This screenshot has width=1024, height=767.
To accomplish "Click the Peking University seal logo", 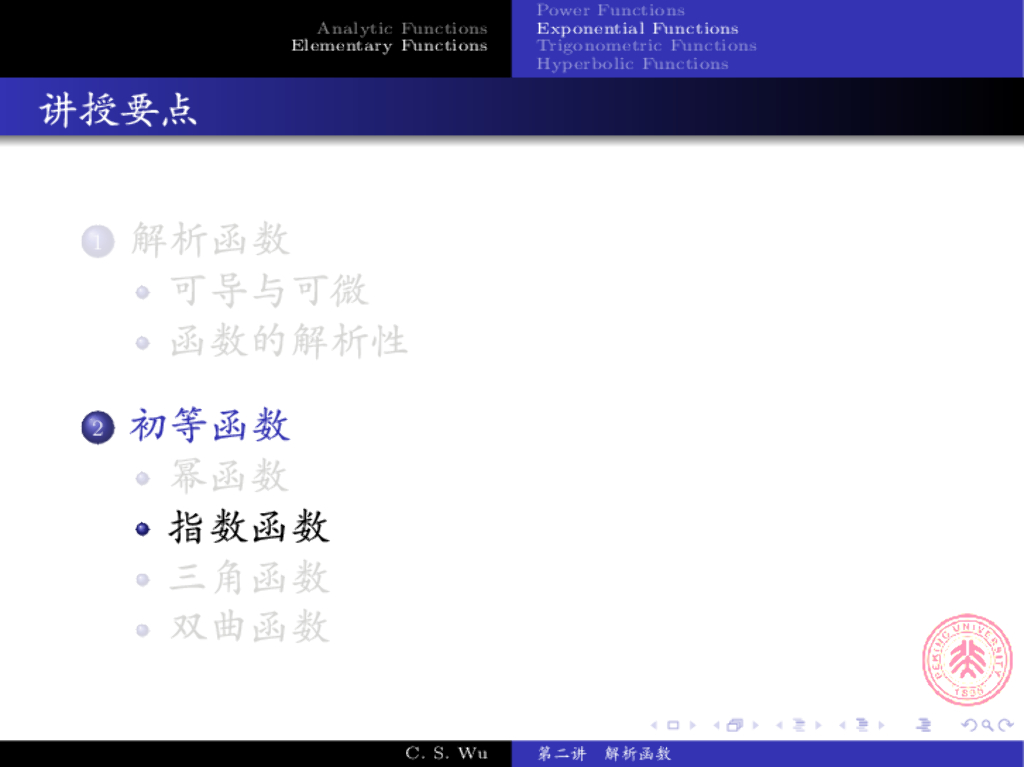I will pos(967,659).
